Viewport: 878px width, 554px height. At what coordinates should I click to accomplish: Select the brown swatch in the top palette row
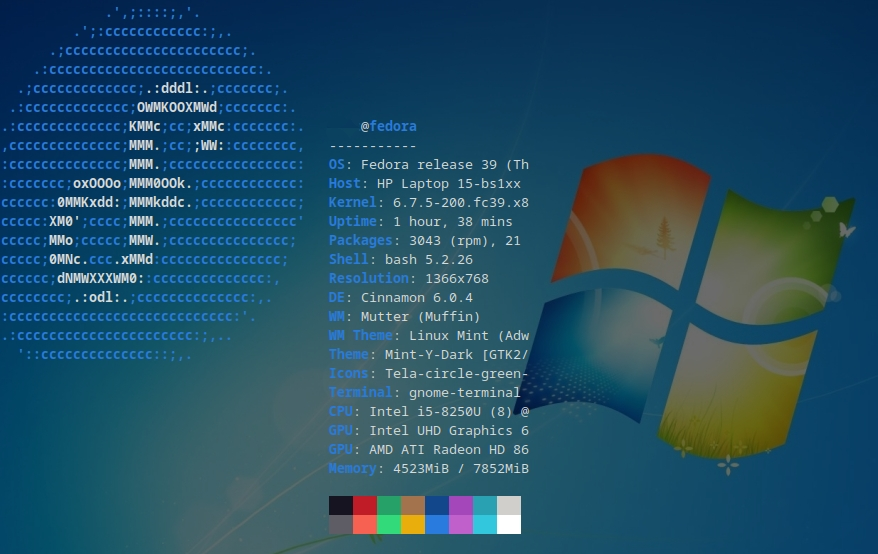point(413,505)
